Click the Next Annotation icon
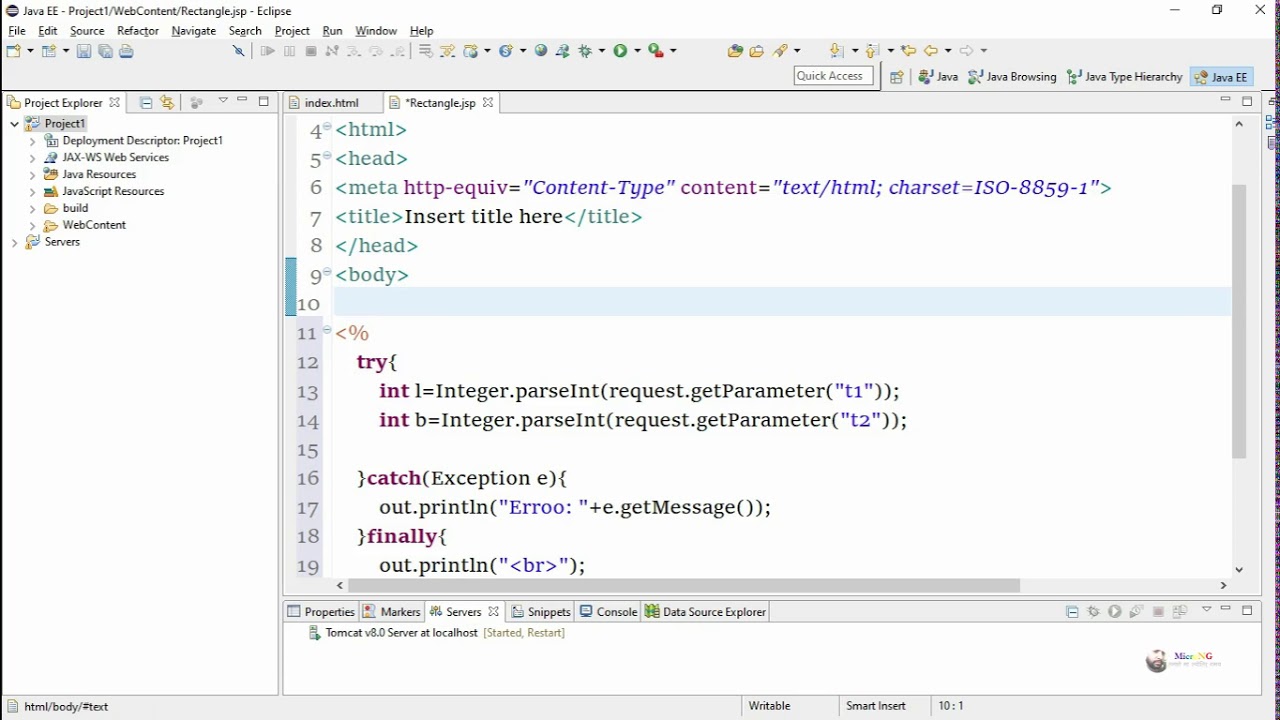 835,50
